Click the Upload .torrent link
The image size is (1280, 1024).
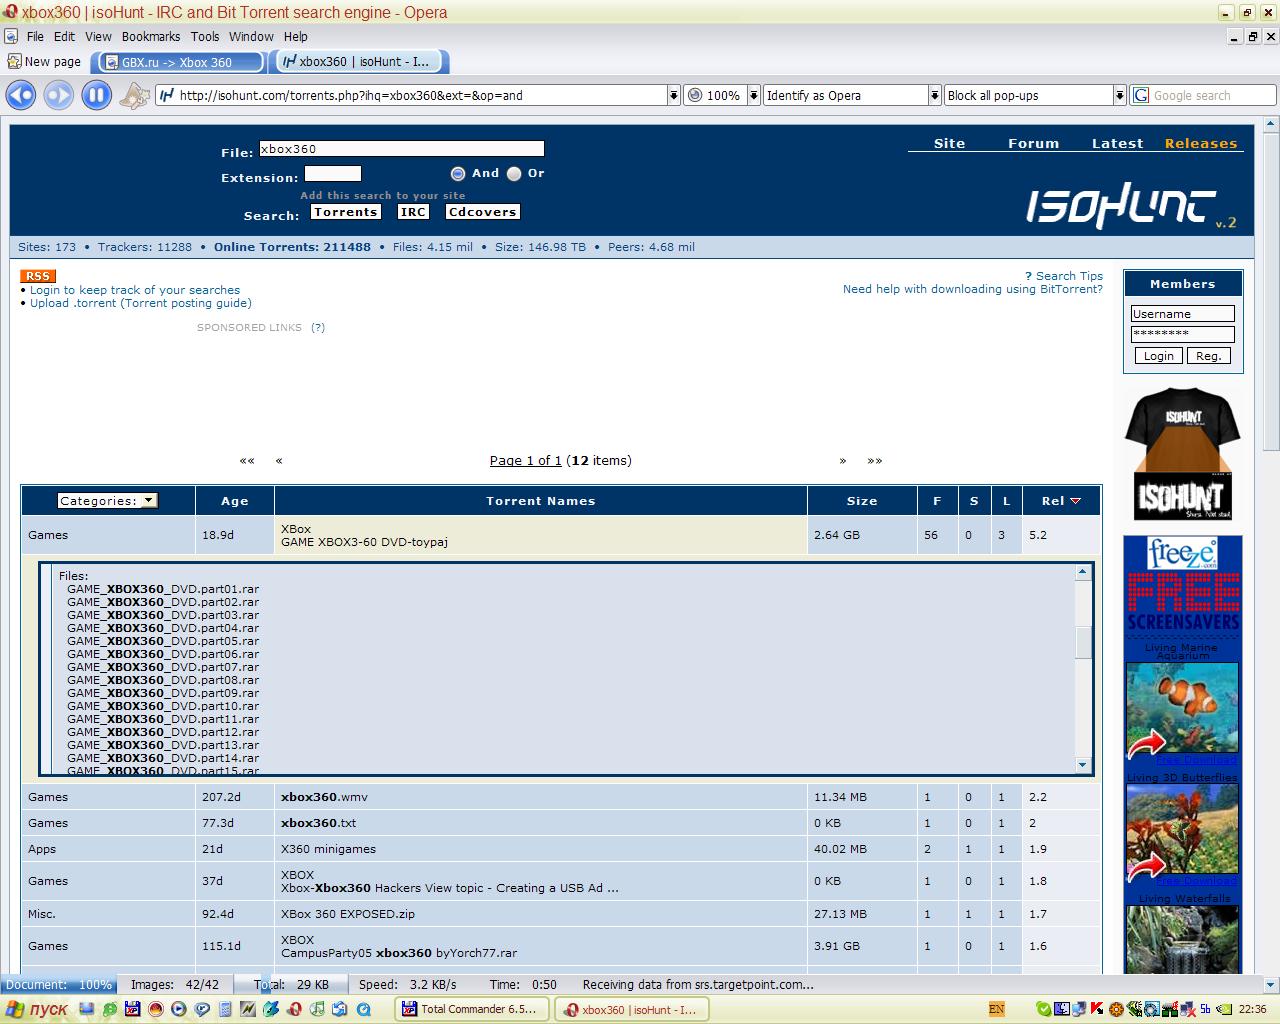pyautogui.click(x=141, y=303)
